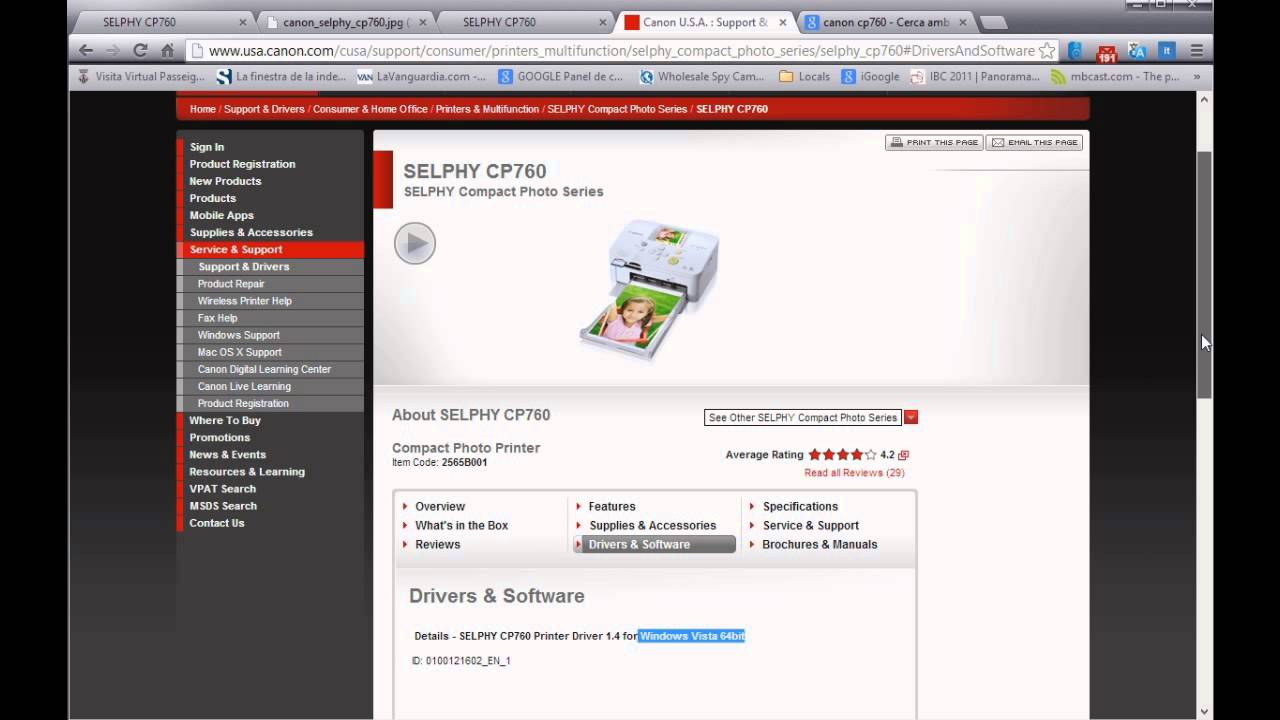The width and height of the screenshot is (1280, 720).
Task: Open the browser home page icon
Action: [167, 50]
